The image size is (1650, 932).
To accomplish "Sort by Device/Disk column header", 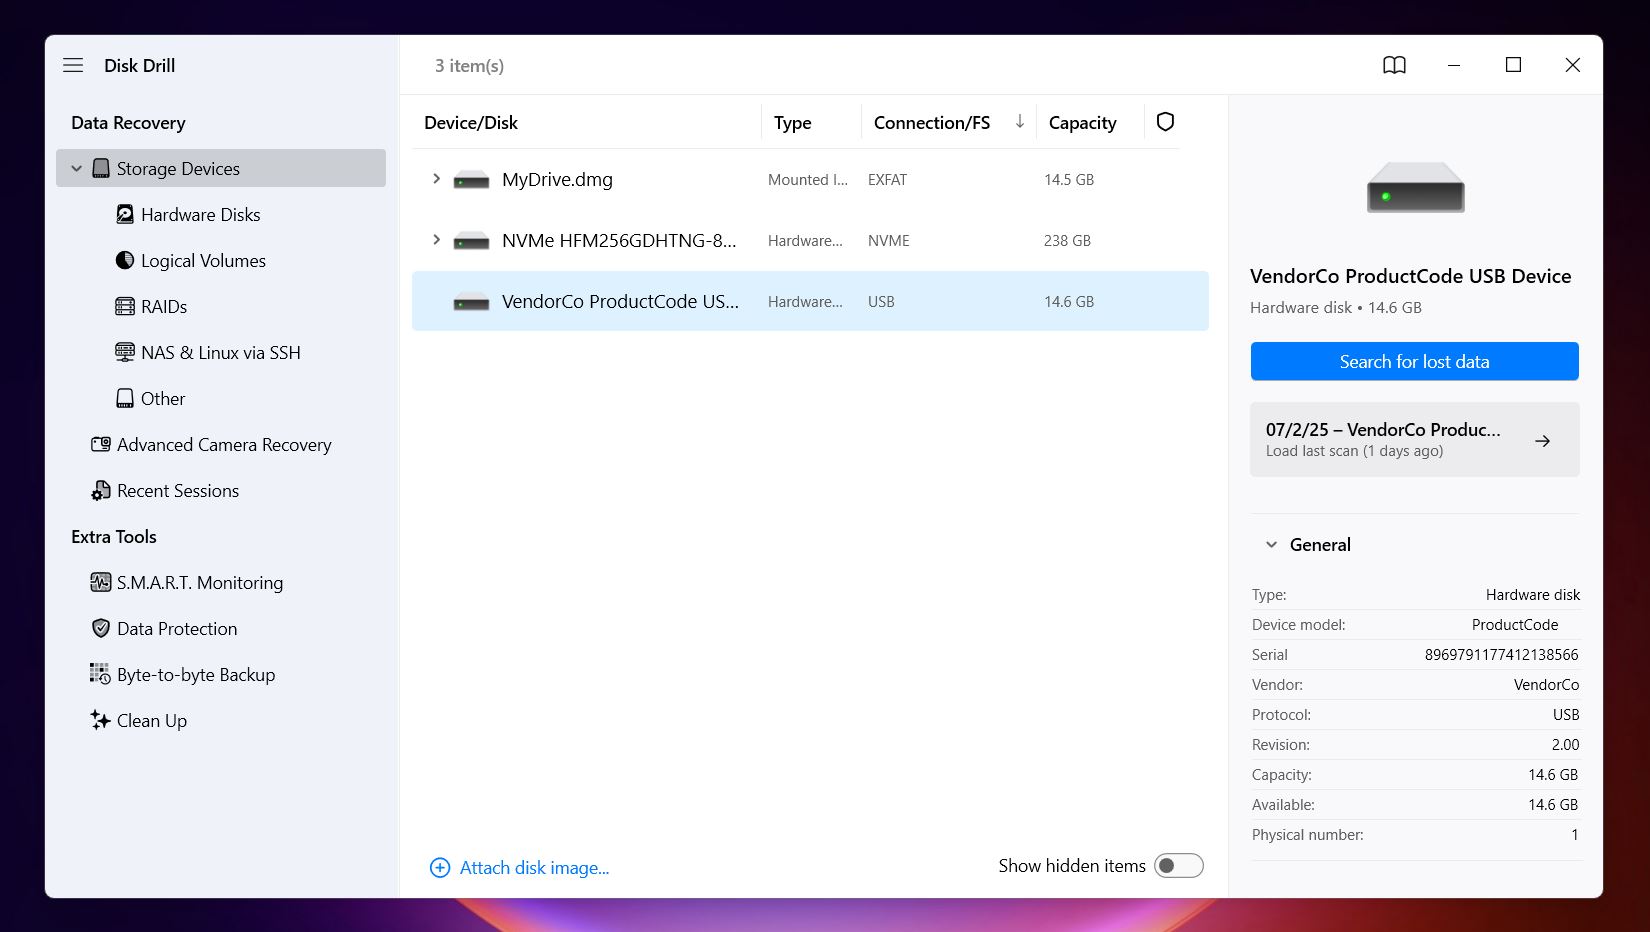I will 471,122.
